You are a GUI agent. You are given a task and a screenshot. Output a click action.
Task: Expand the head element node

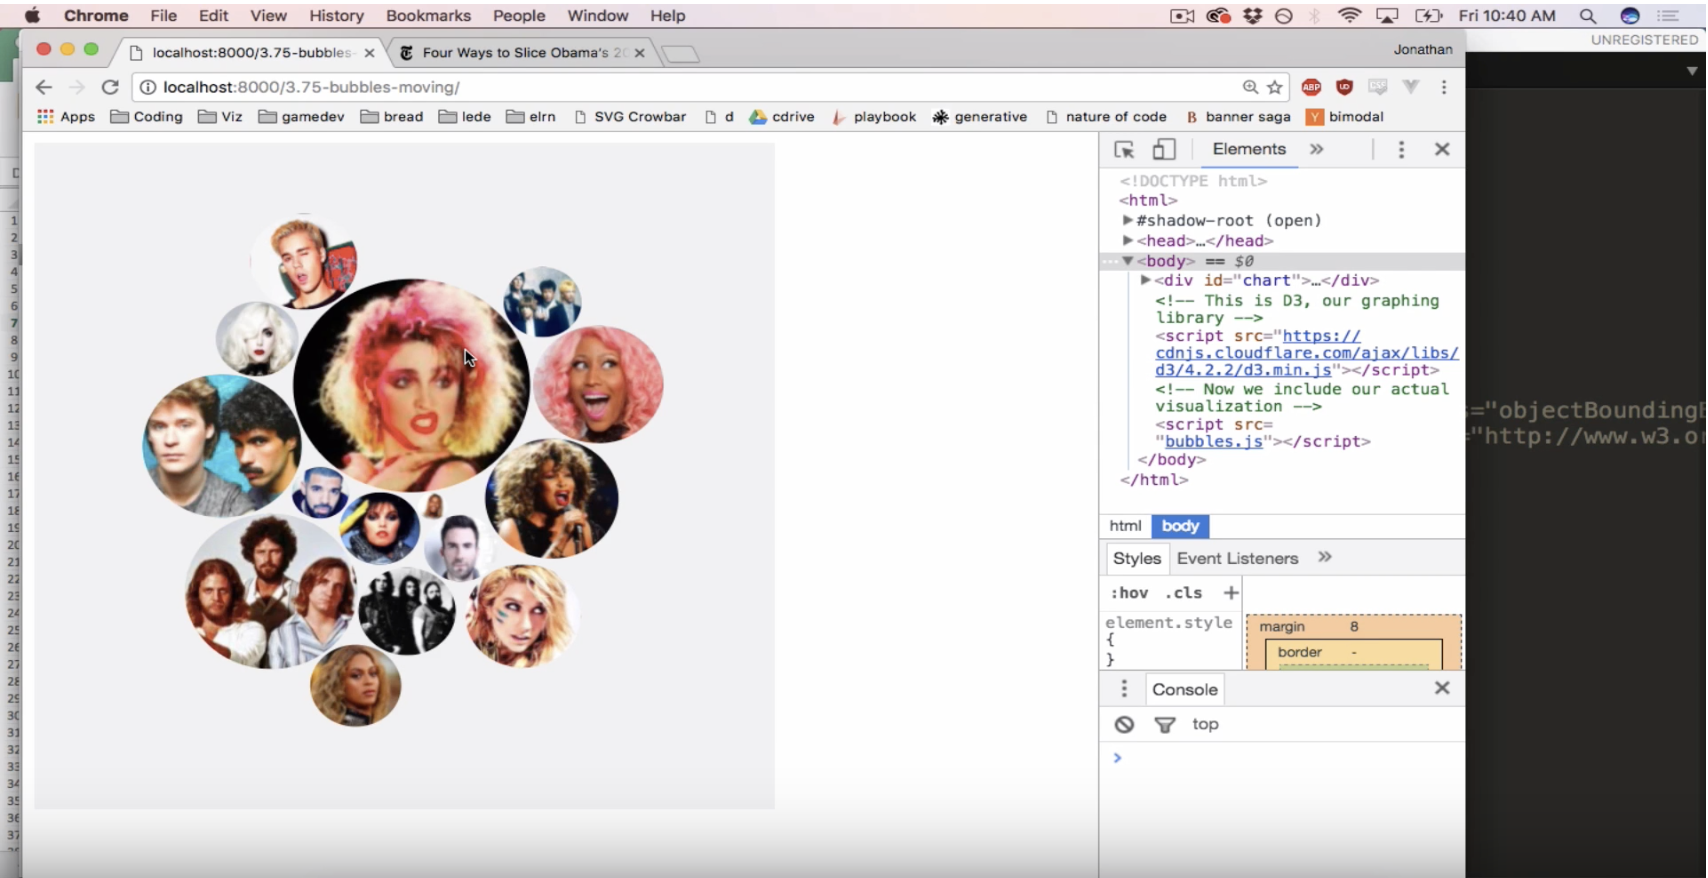pyautogui.click(x=1127, y=240)
